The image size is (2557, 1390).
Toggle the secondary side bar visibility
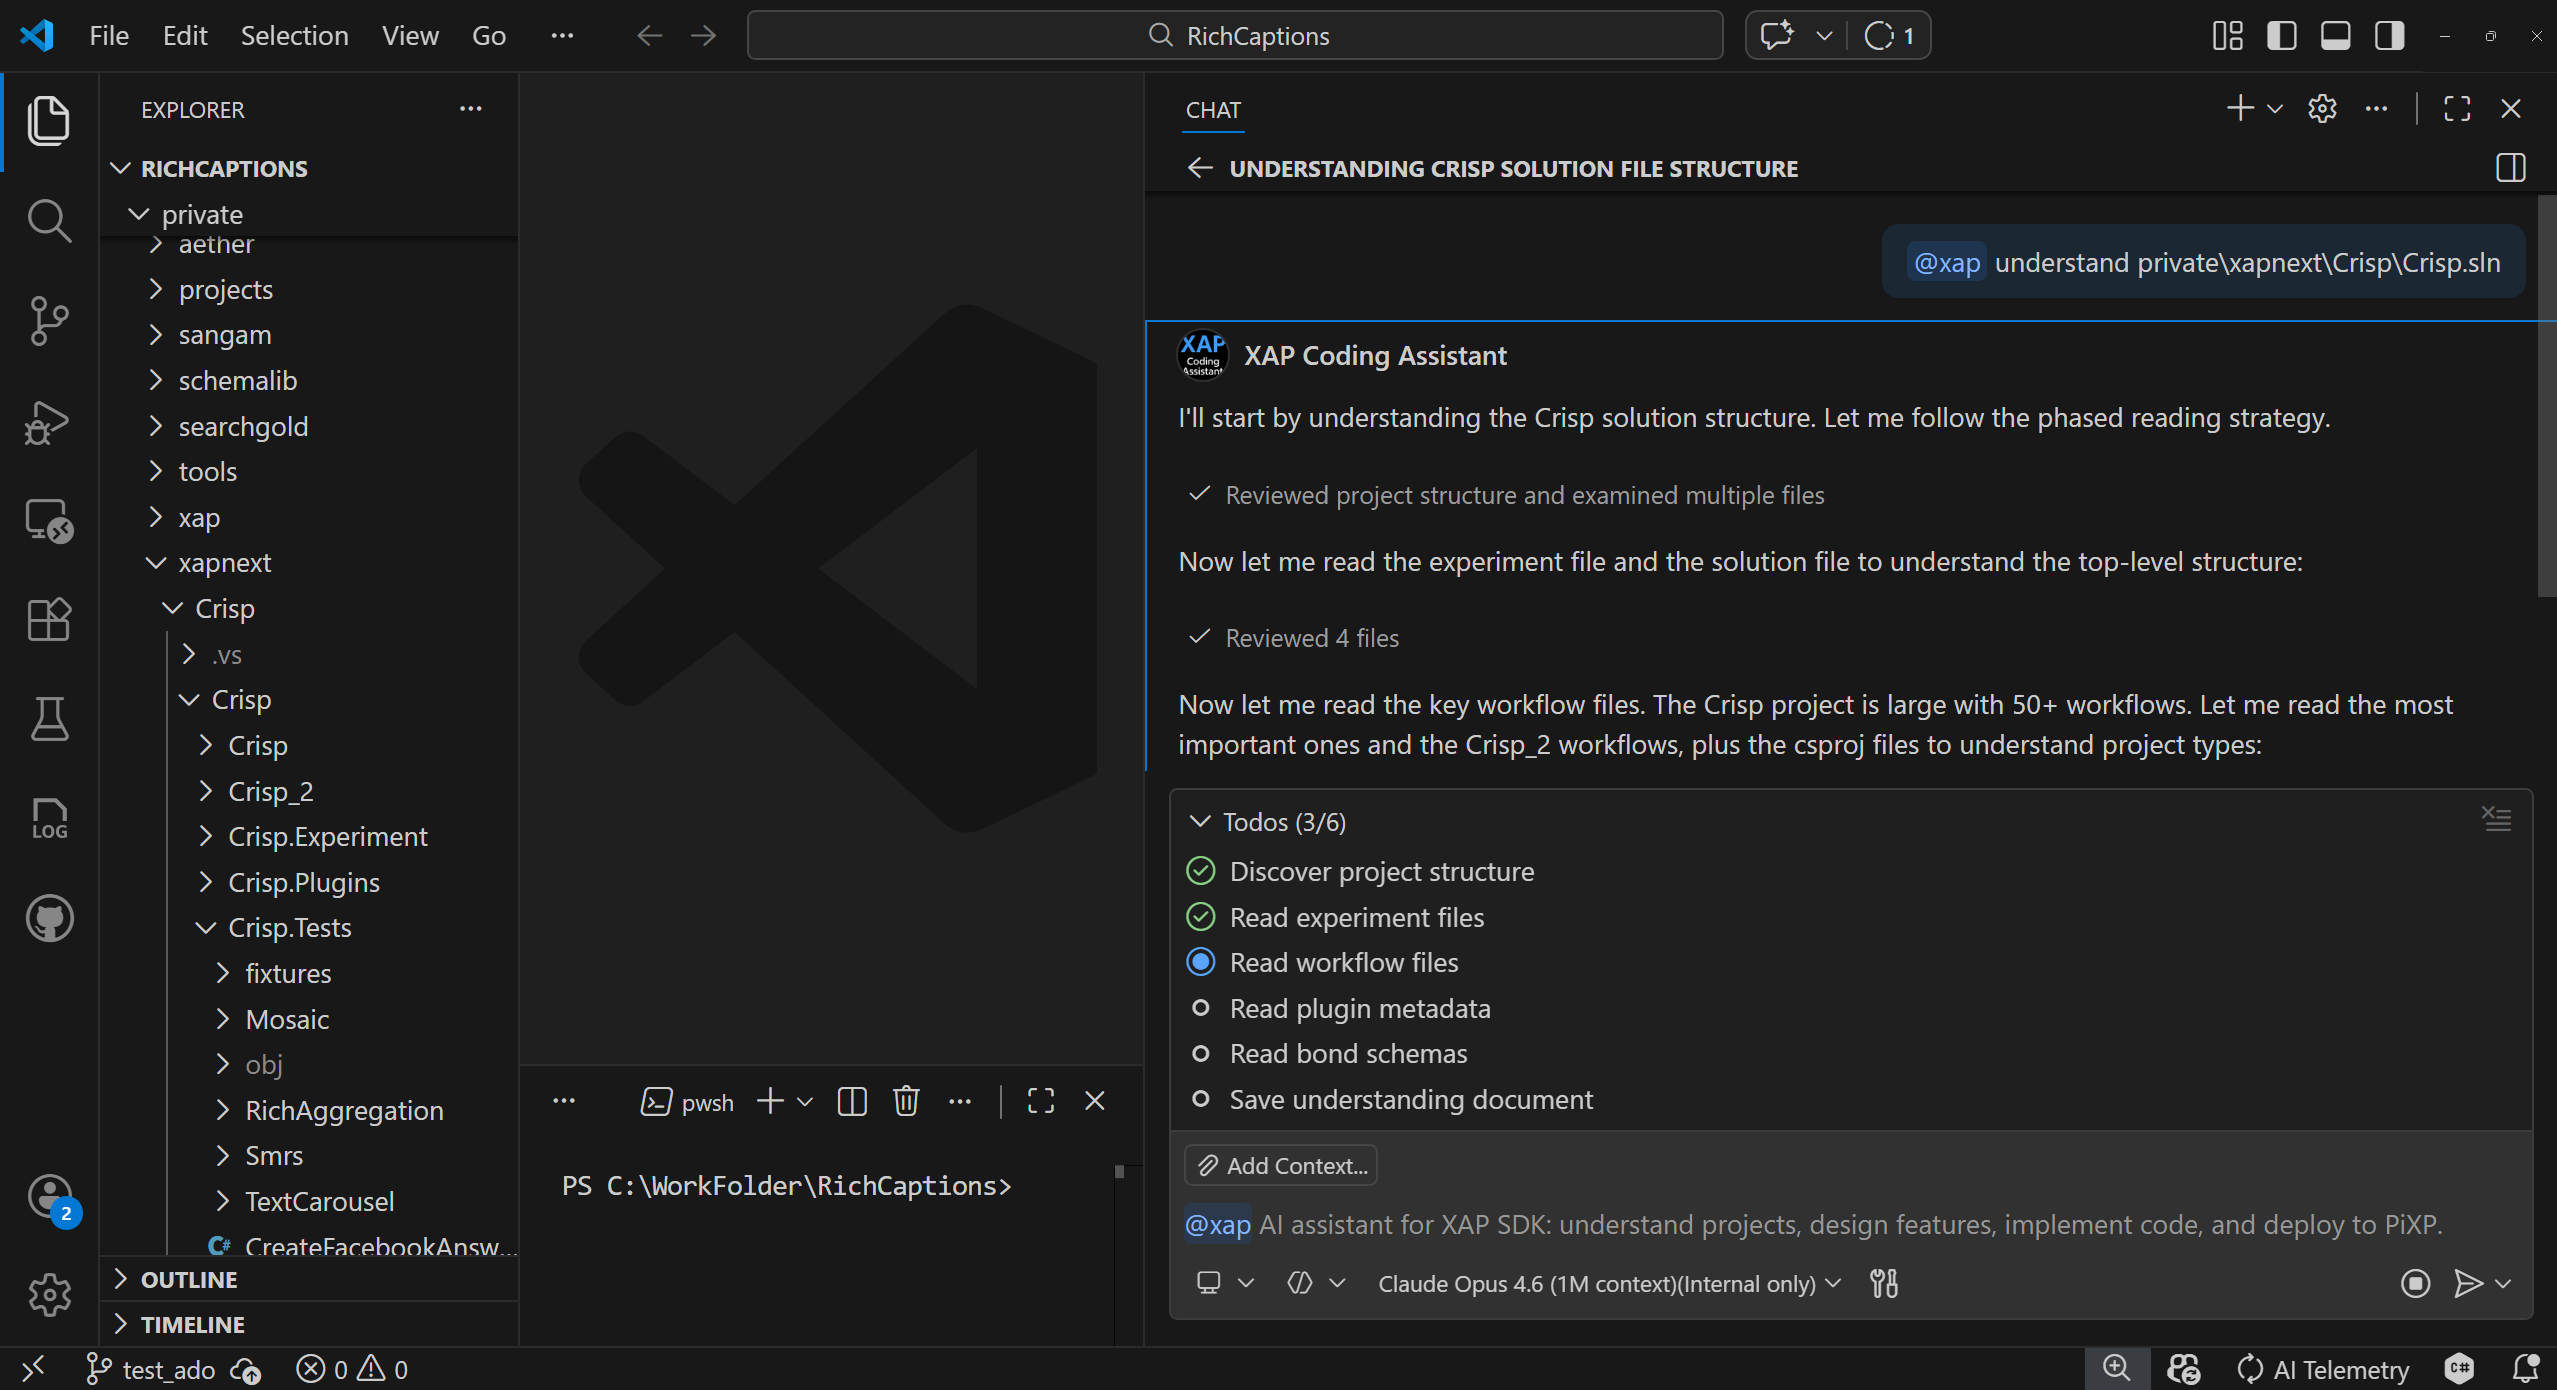coord(2389,36)
